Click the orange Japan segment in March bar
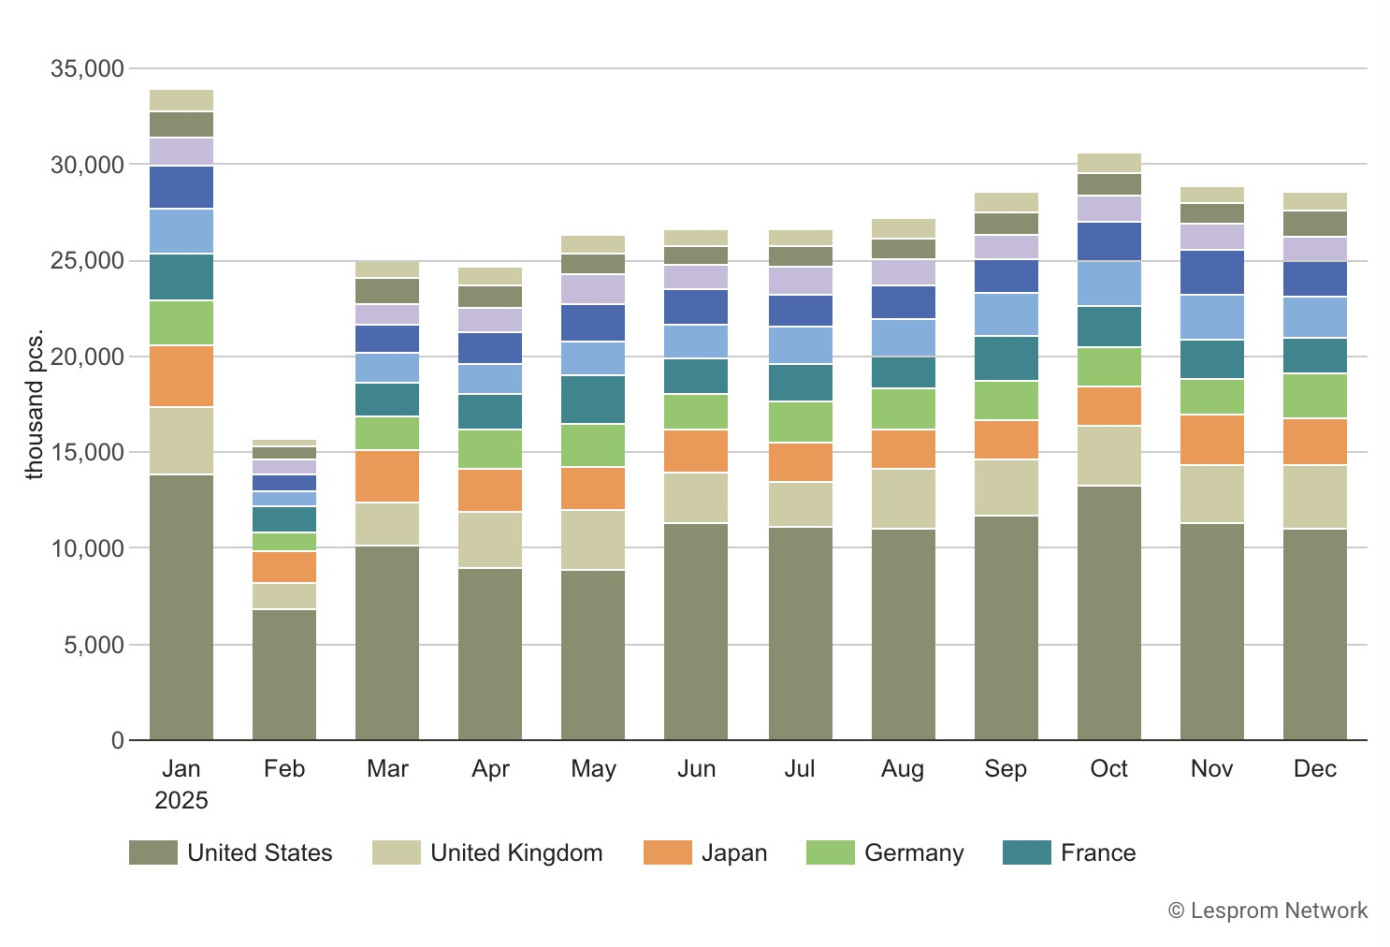This screenshot has height=947, width=1390. 387,476
